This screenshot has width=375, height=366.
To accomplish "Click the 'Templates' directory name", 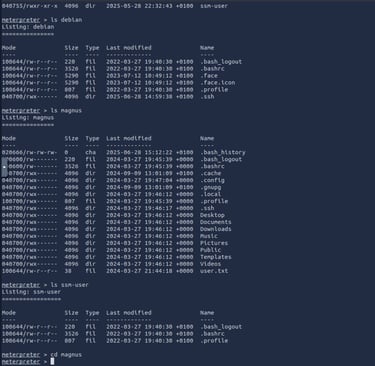I will coord(216,257).
